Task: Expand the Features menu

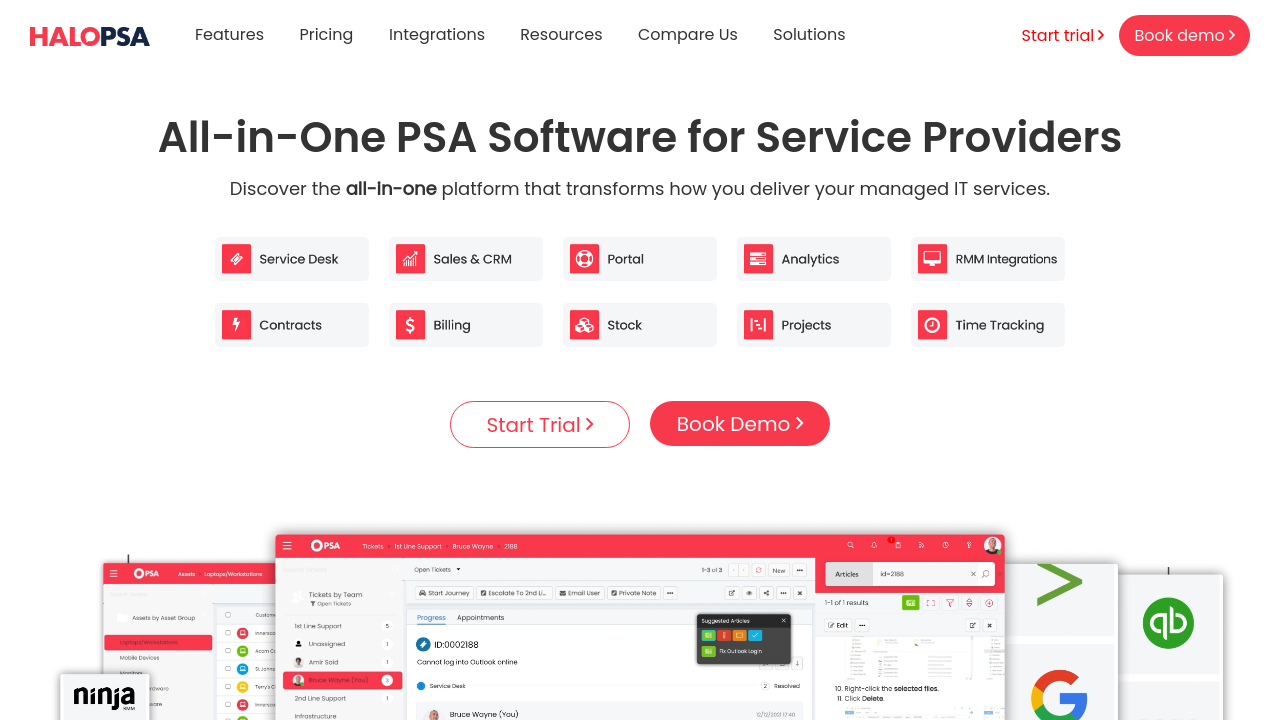Action: 229,35
